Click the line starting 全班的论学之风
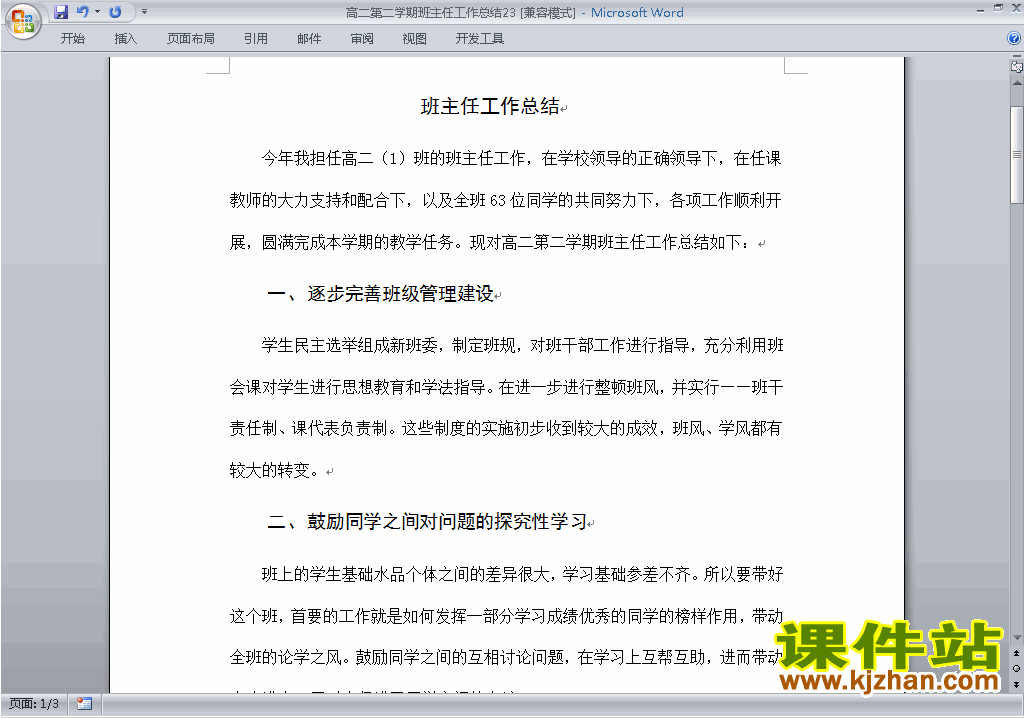This screenshot has width=1024, height=718. [506, 657]
